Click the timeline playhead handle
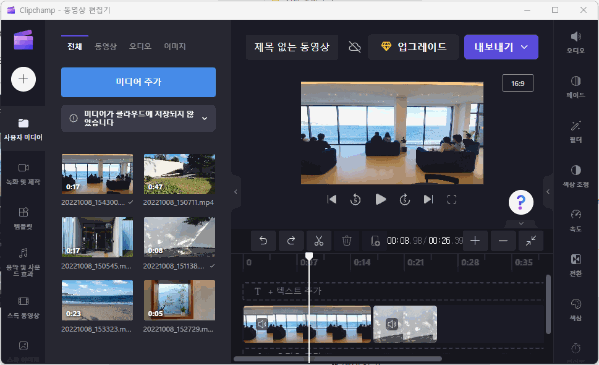599x365 pixels. pos(309,256)
